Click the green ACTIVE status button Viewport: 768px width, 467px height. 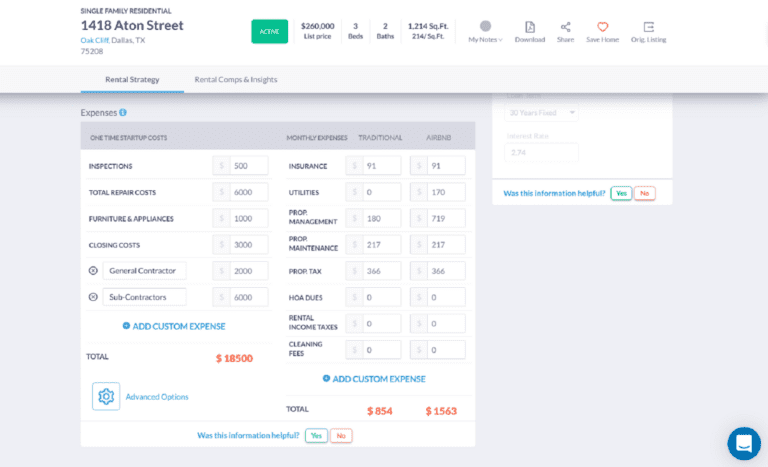(x=269, y=31)
